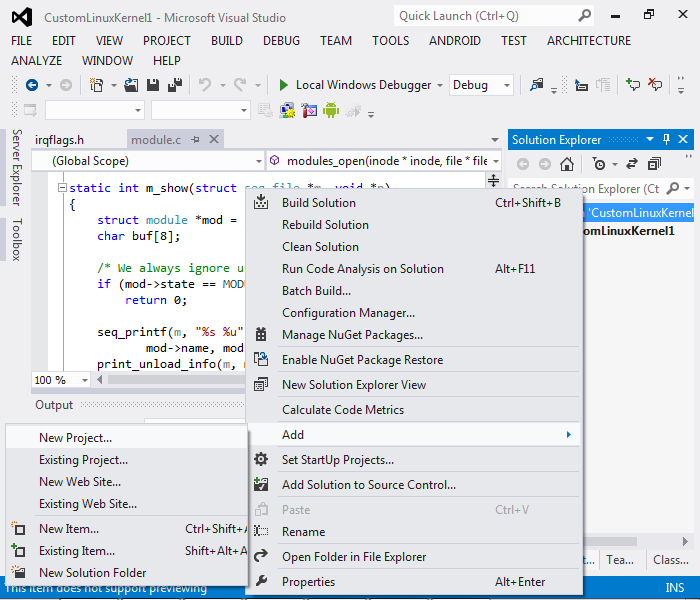Click the Open File toolbar icon
700x600 pixels.
tap(131, 85)
